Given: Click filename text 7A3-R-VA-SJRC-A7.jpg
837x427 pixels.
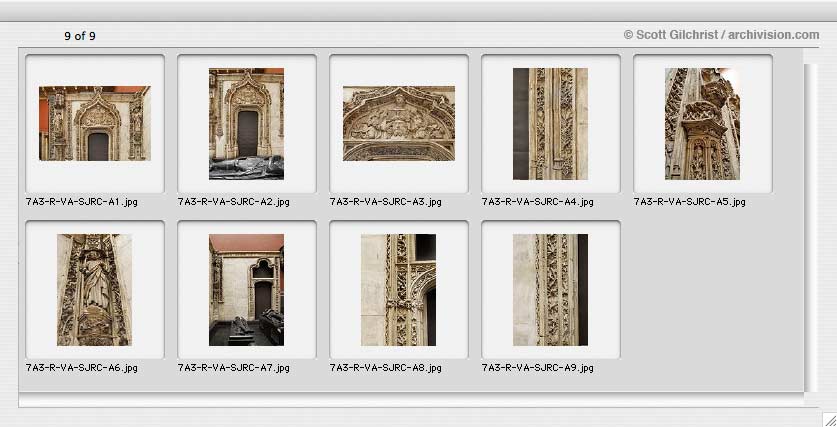Looking at the screenshot, I should click(234, 368).
